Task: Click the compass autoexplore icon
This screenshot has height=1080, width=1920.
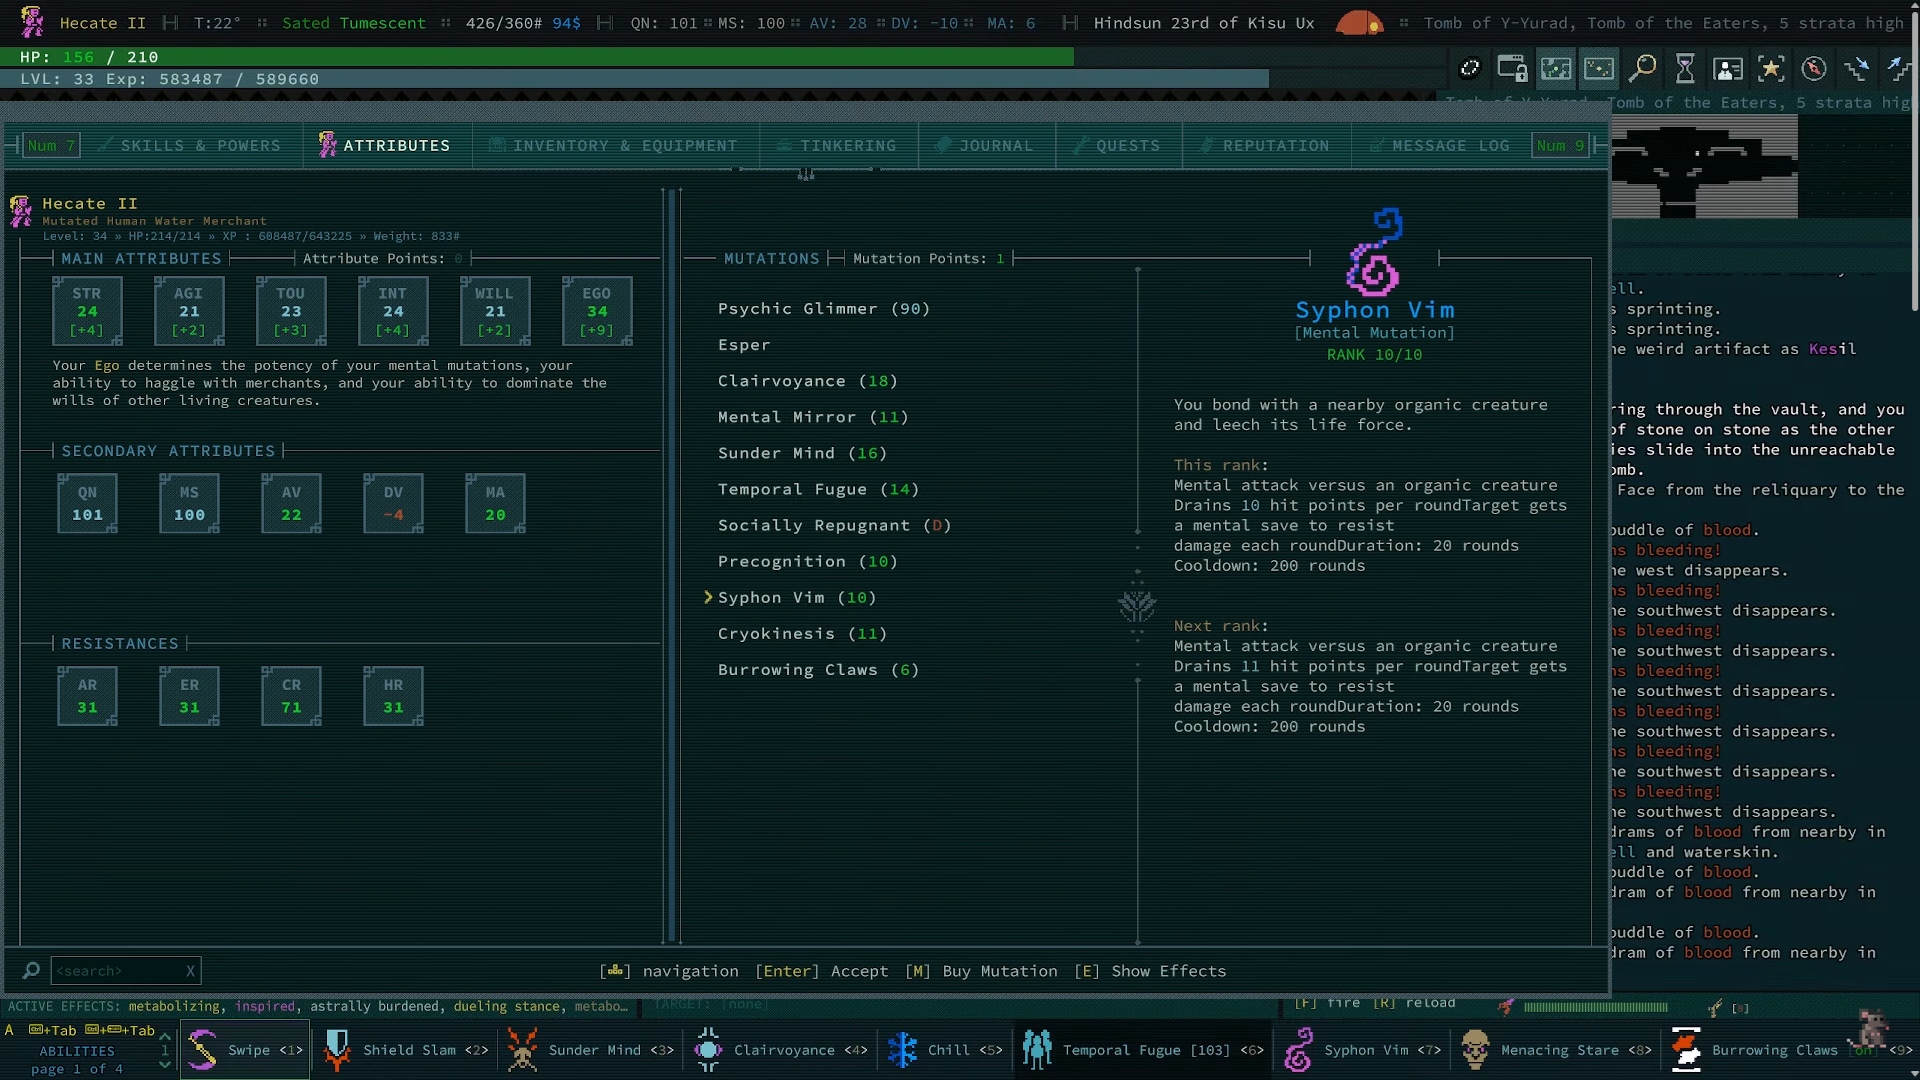Action: pos(1814,68)
